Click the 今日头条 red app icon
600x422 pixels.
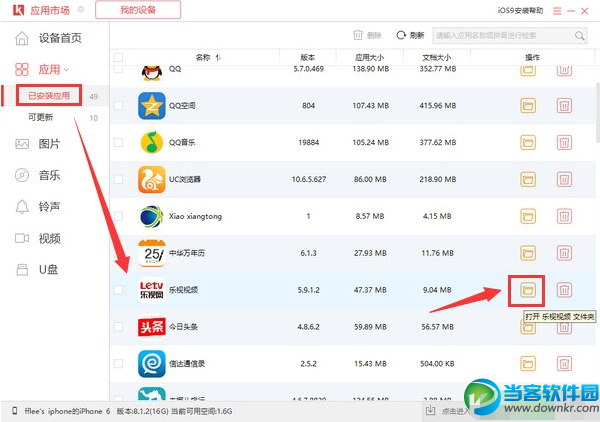152,327
